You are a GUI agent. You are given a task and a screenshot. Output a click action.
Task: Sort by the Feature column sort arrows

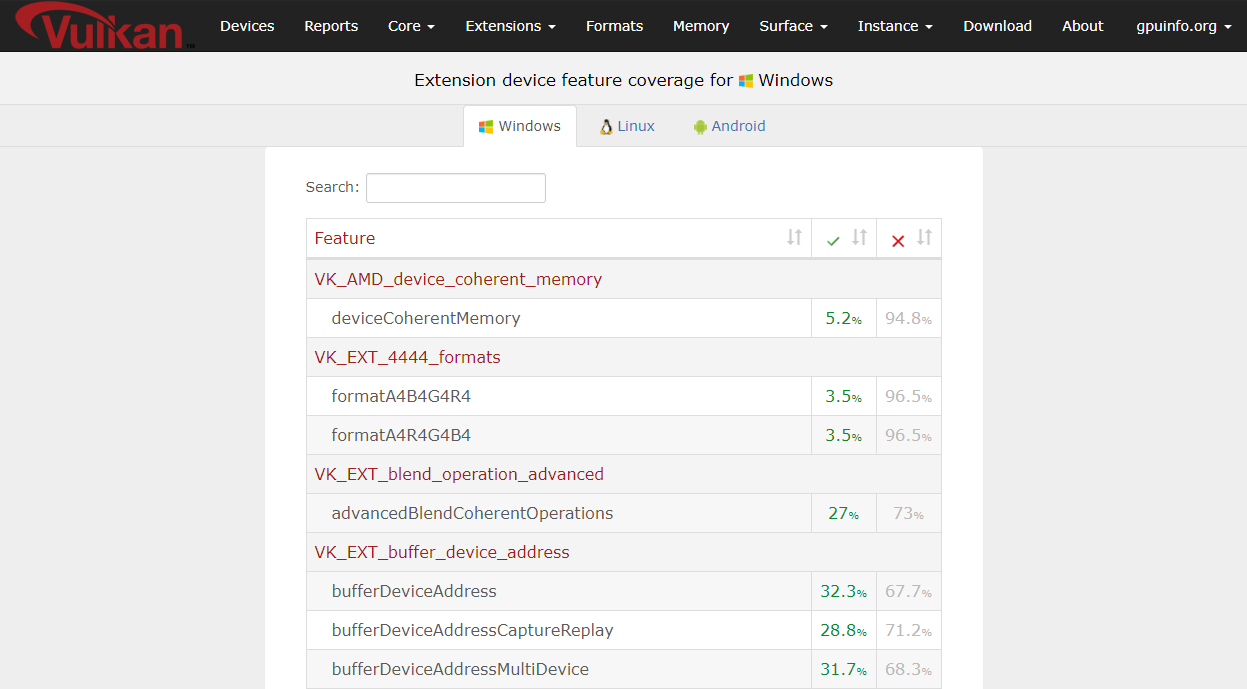click(794, 238)
